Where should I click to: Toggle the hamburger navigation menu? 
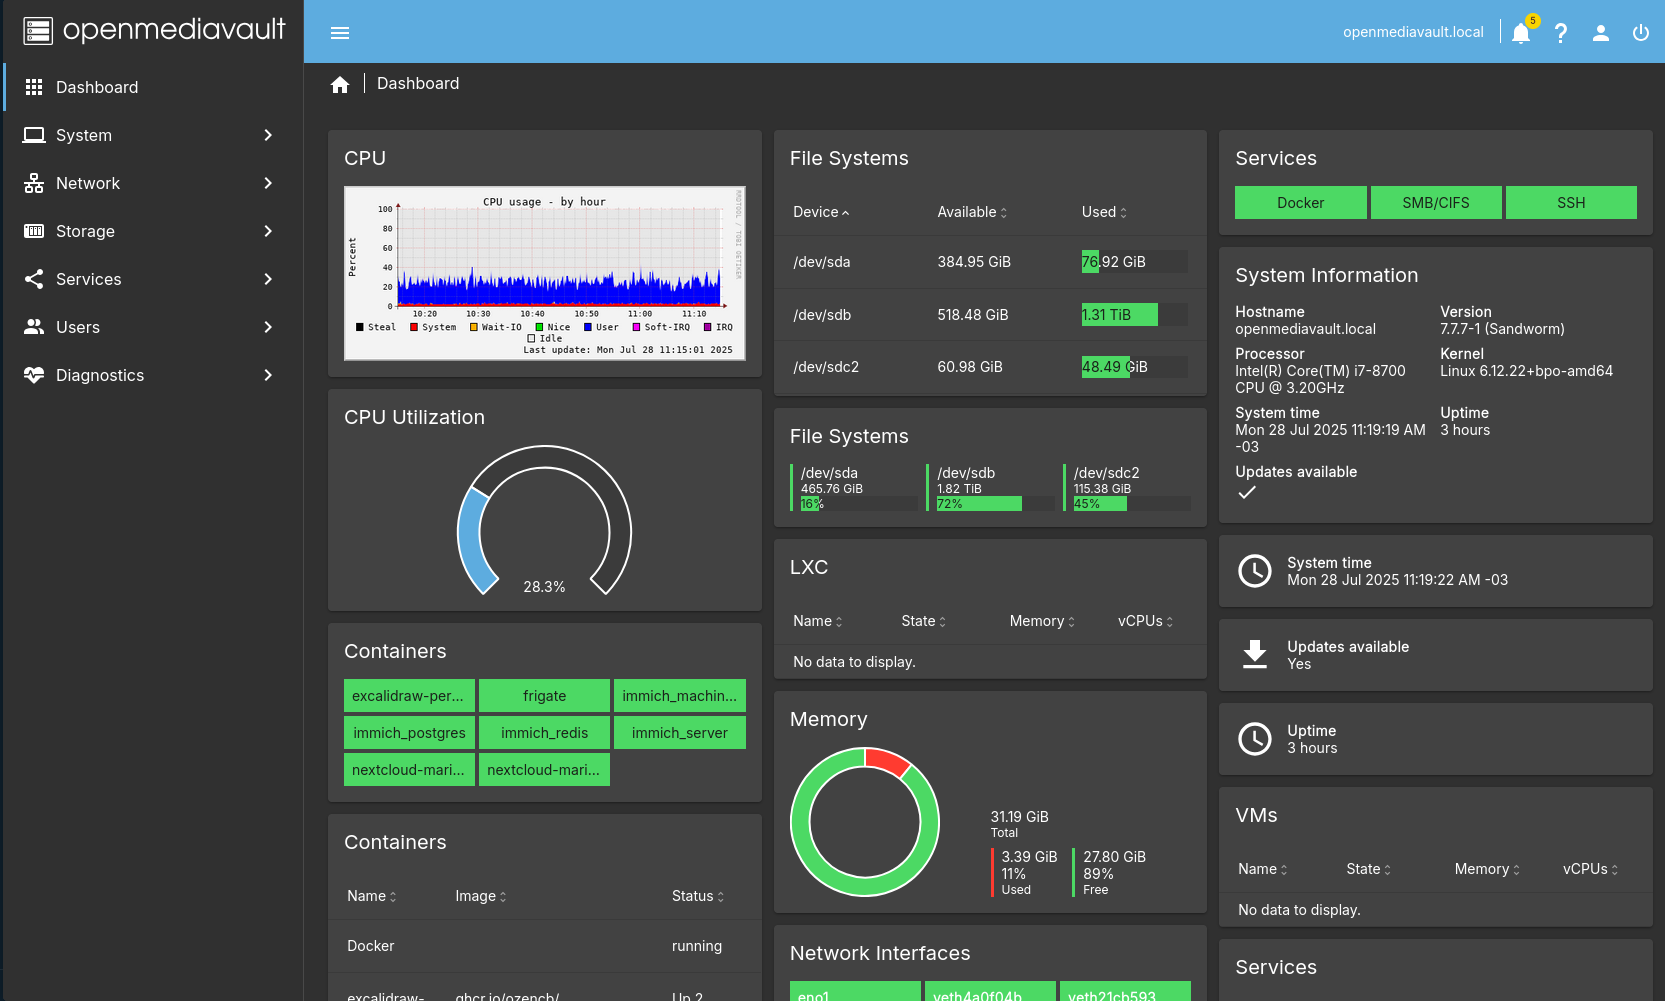[x=340, y=33]
